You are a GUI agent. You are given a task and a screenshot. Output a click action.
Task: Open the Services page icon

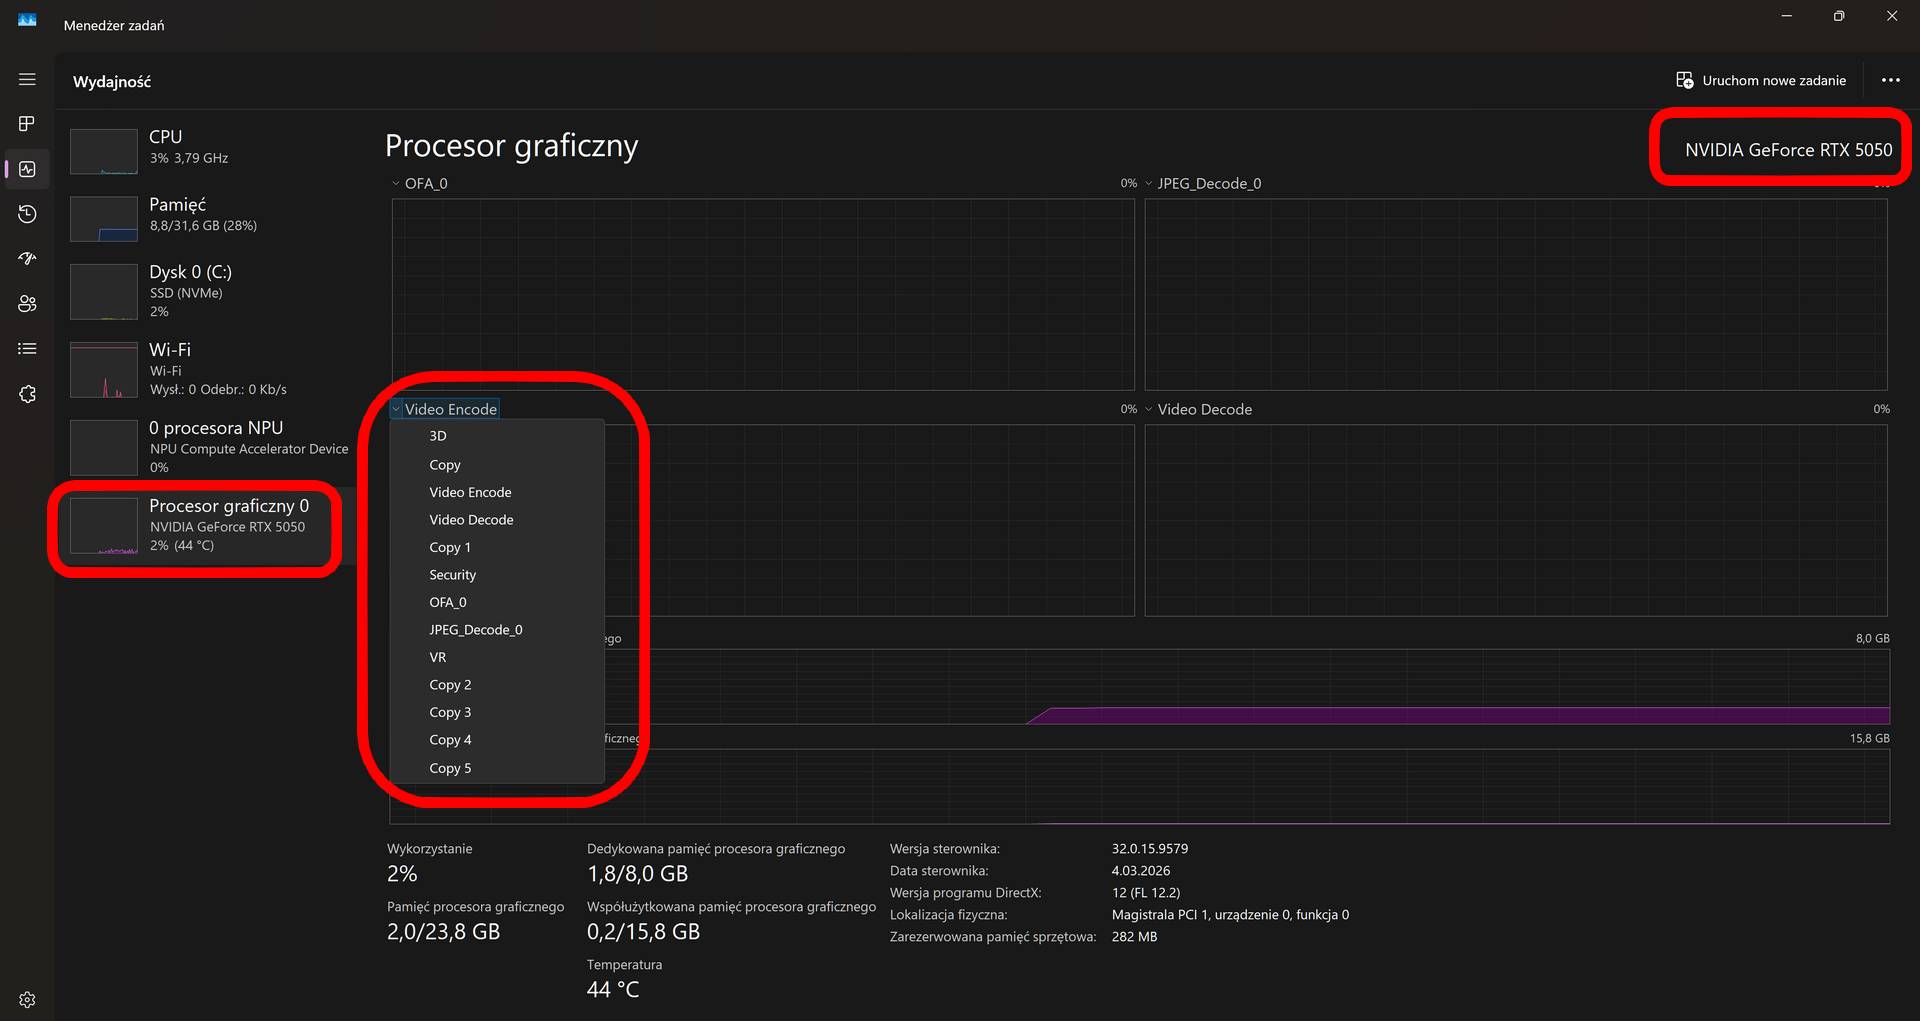[27, 394]
